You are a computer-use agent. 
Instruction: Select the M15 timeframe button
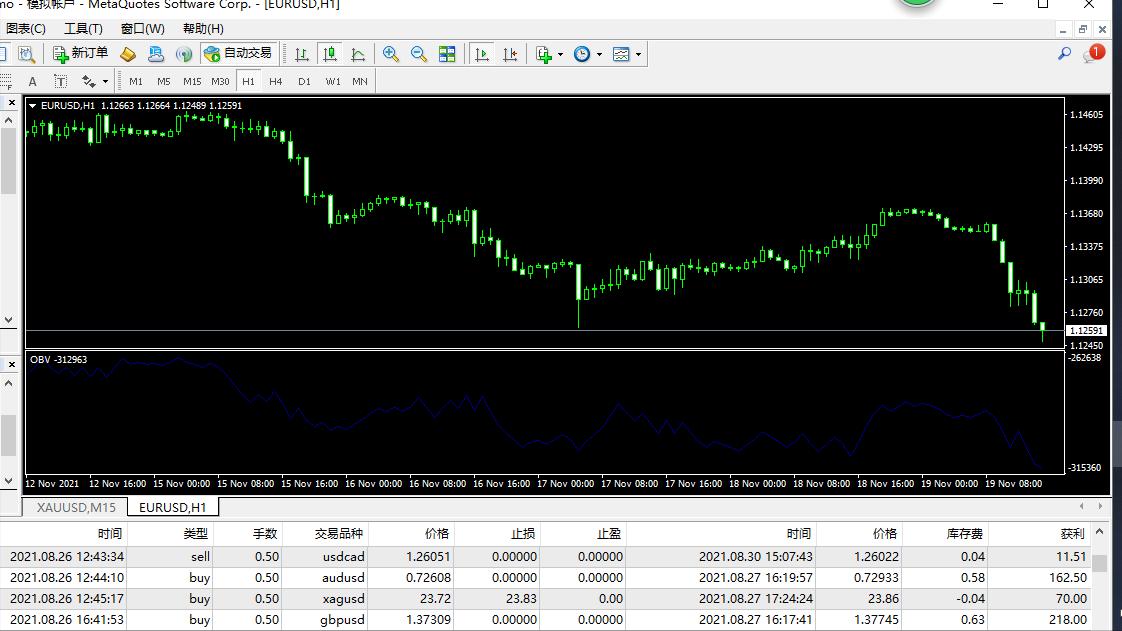click(x=191, y=81)
